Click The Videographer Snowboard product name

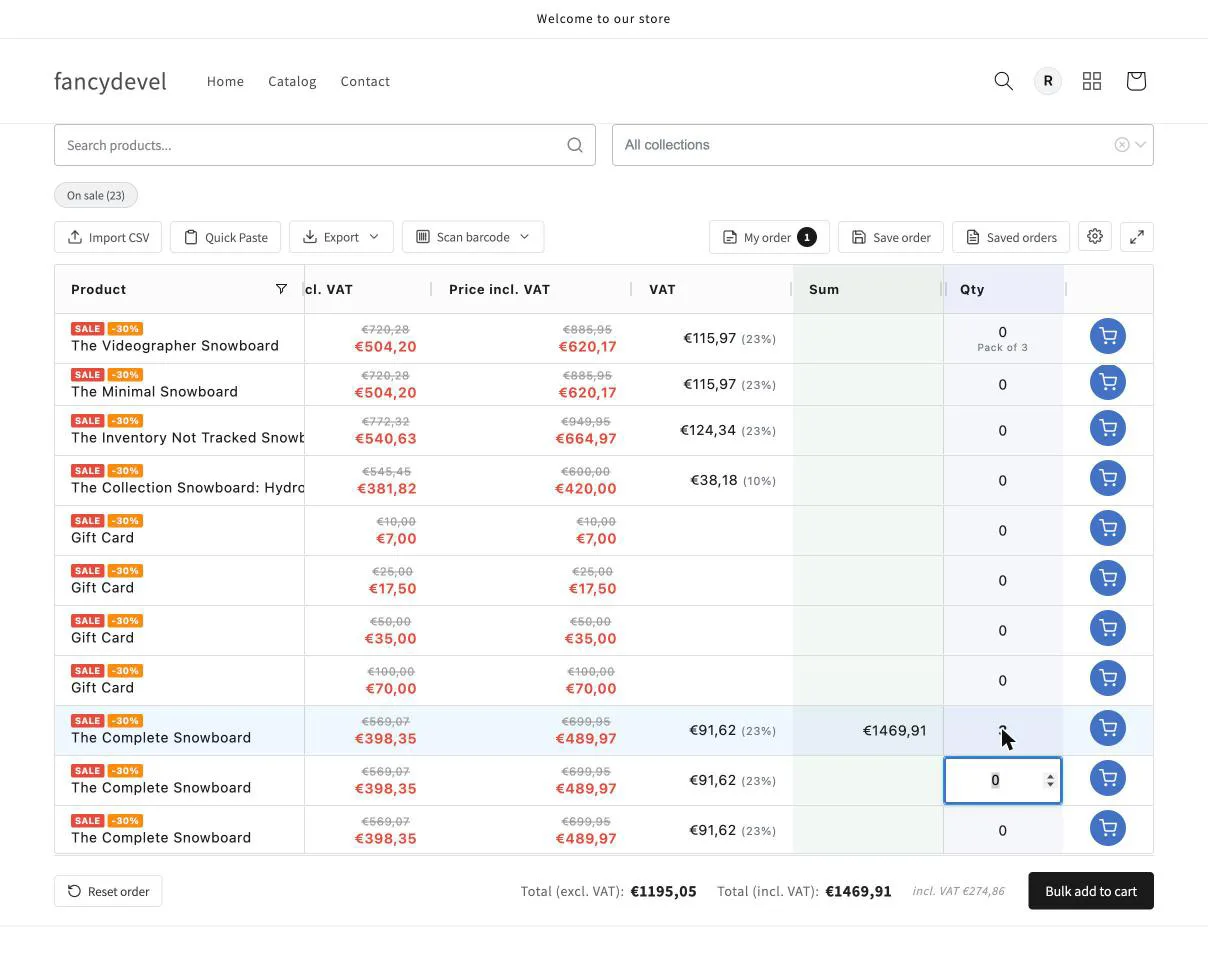click(175, 345)
